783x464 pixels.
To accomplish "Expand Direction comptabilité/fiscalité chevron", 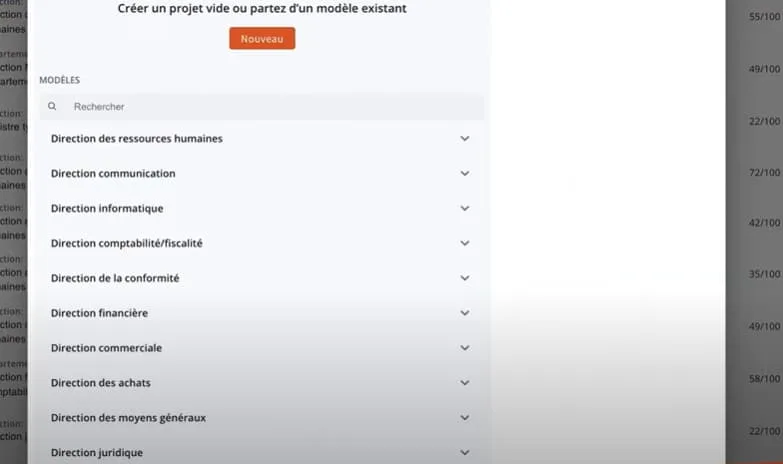I will pyautogui.click(x=465, y=243).
